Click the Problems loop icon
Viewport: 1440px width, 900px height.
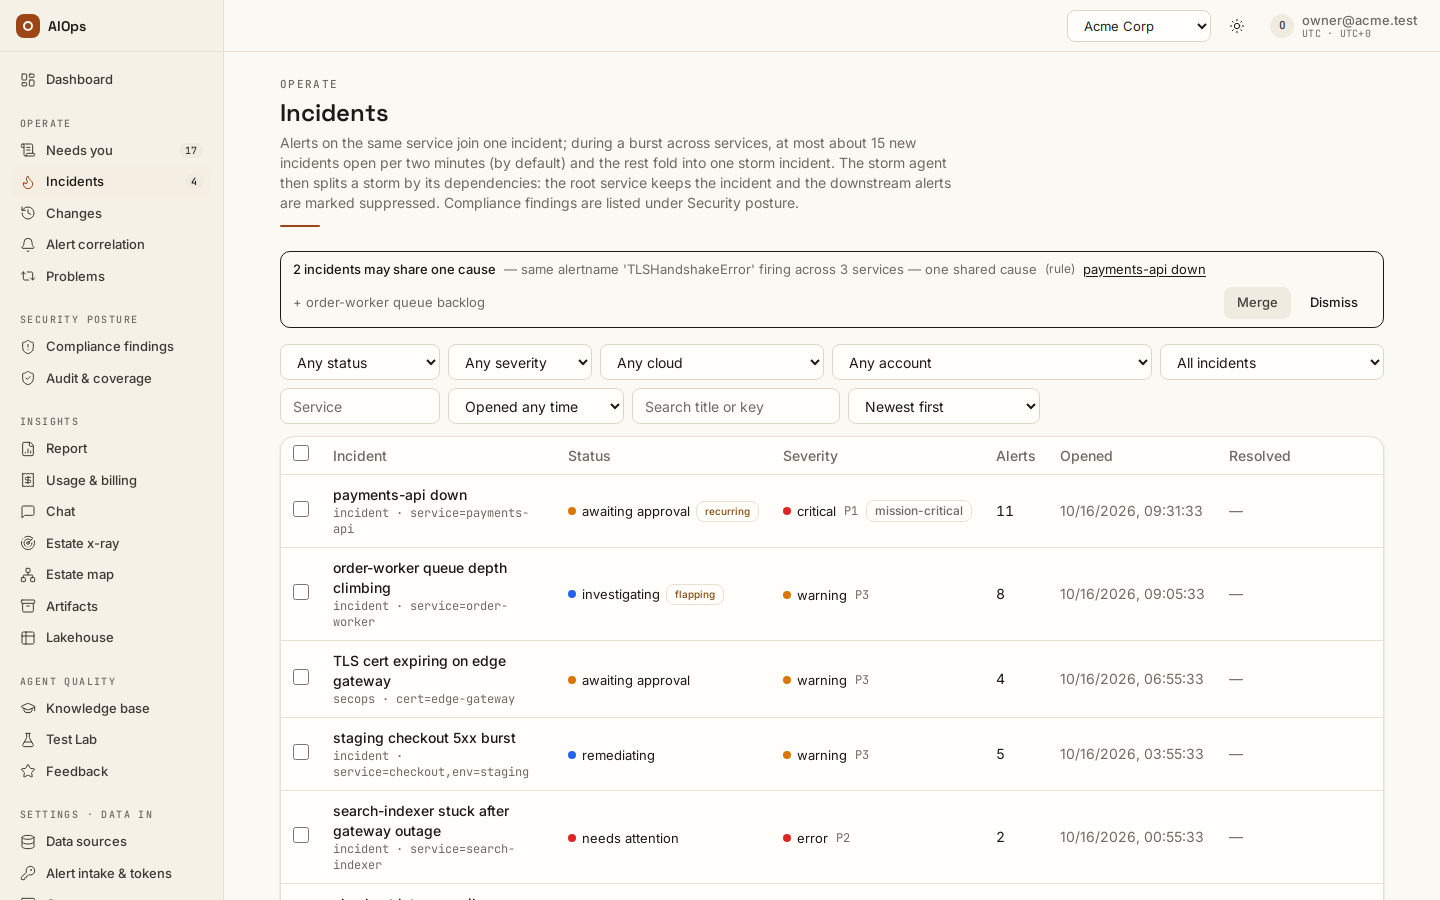tap(28, 277)
